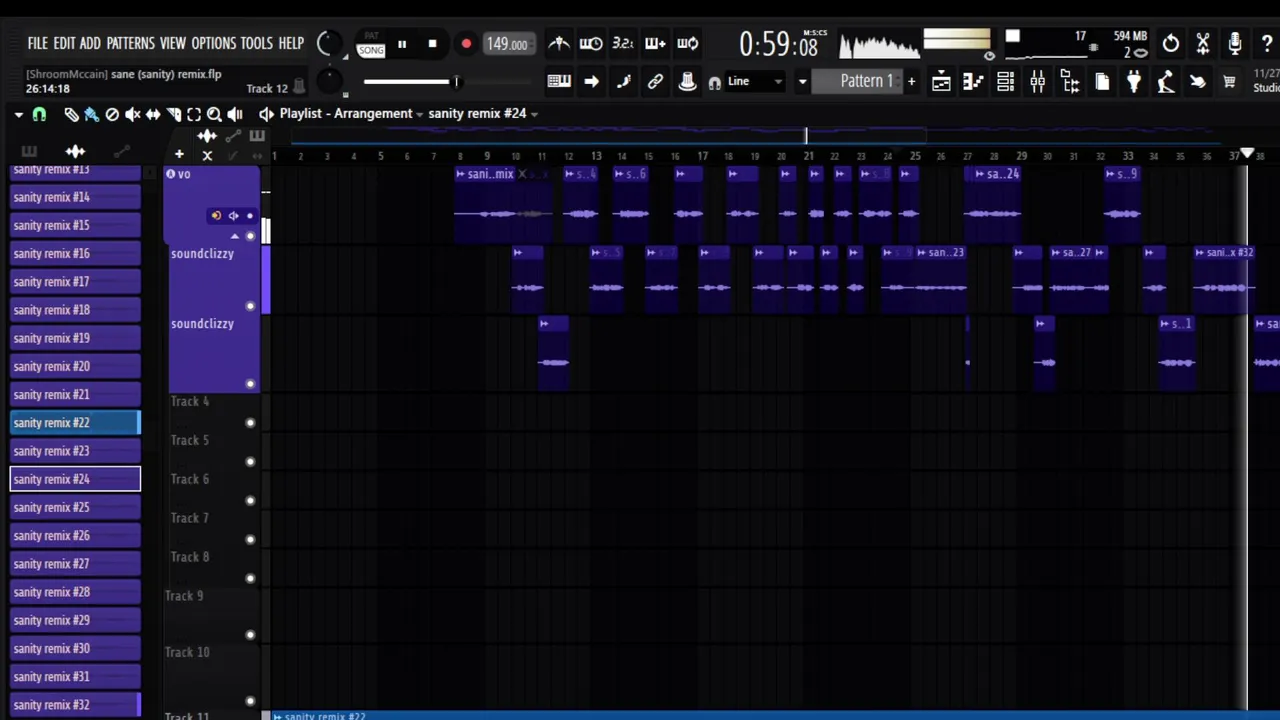Open the PATTERNS menu
This screenshot has height=720, width=1280.
coord(130,43)
